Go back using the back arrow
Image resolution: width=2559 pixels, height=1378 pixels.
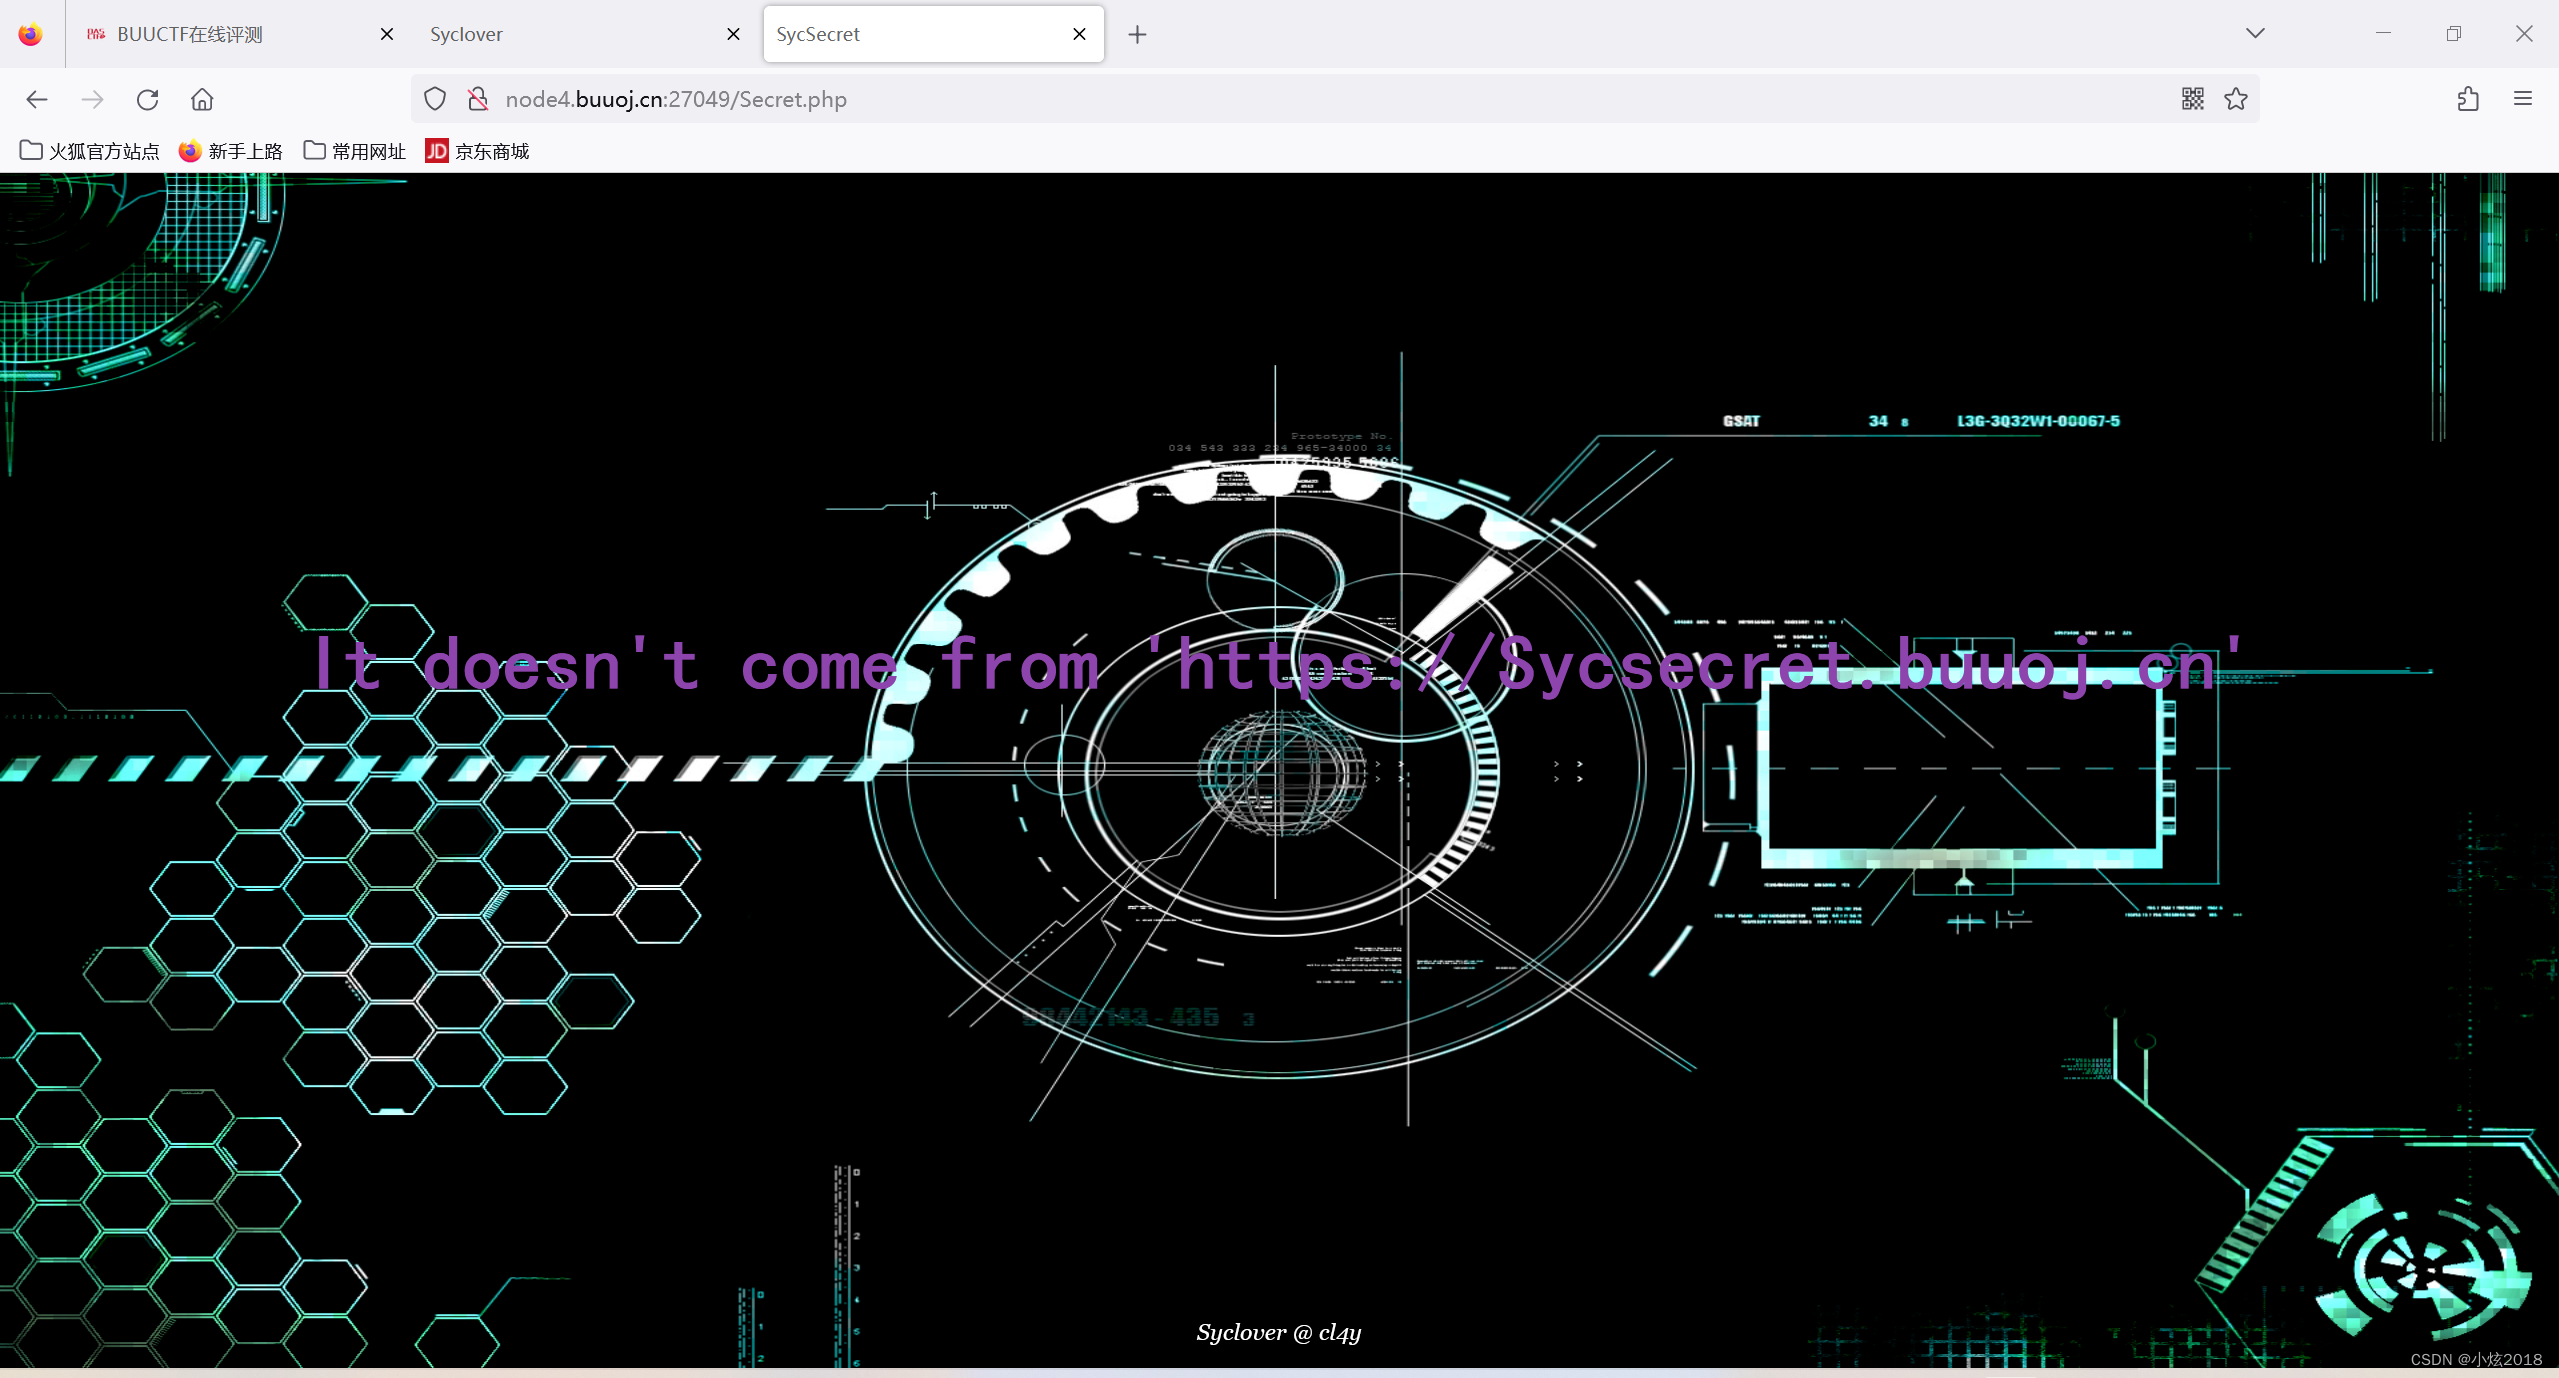click(37, 99)
